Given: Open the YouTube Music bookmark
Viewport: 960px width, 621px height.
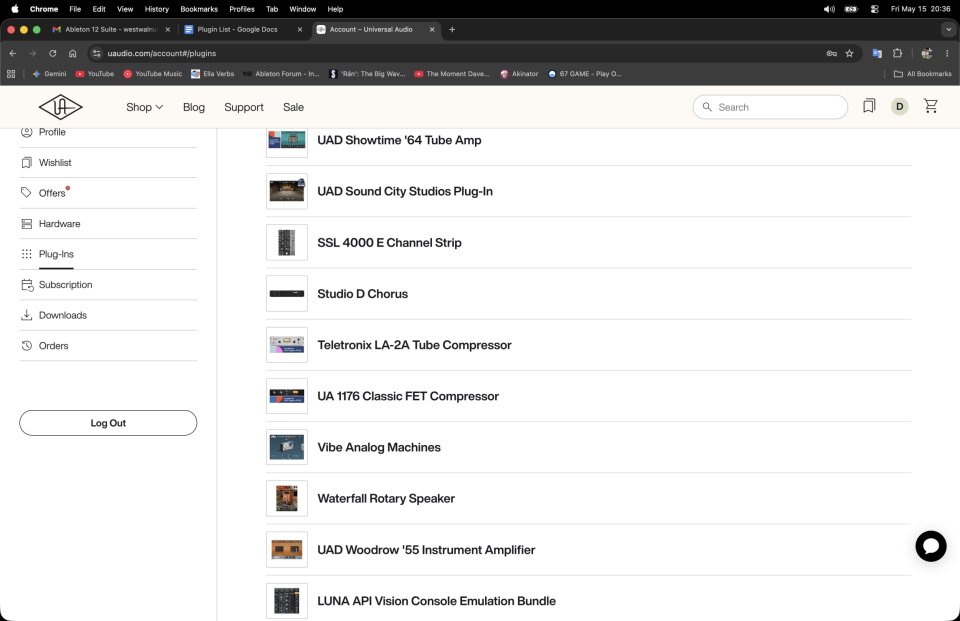Looking at the screenshot, I should [152, 73].
